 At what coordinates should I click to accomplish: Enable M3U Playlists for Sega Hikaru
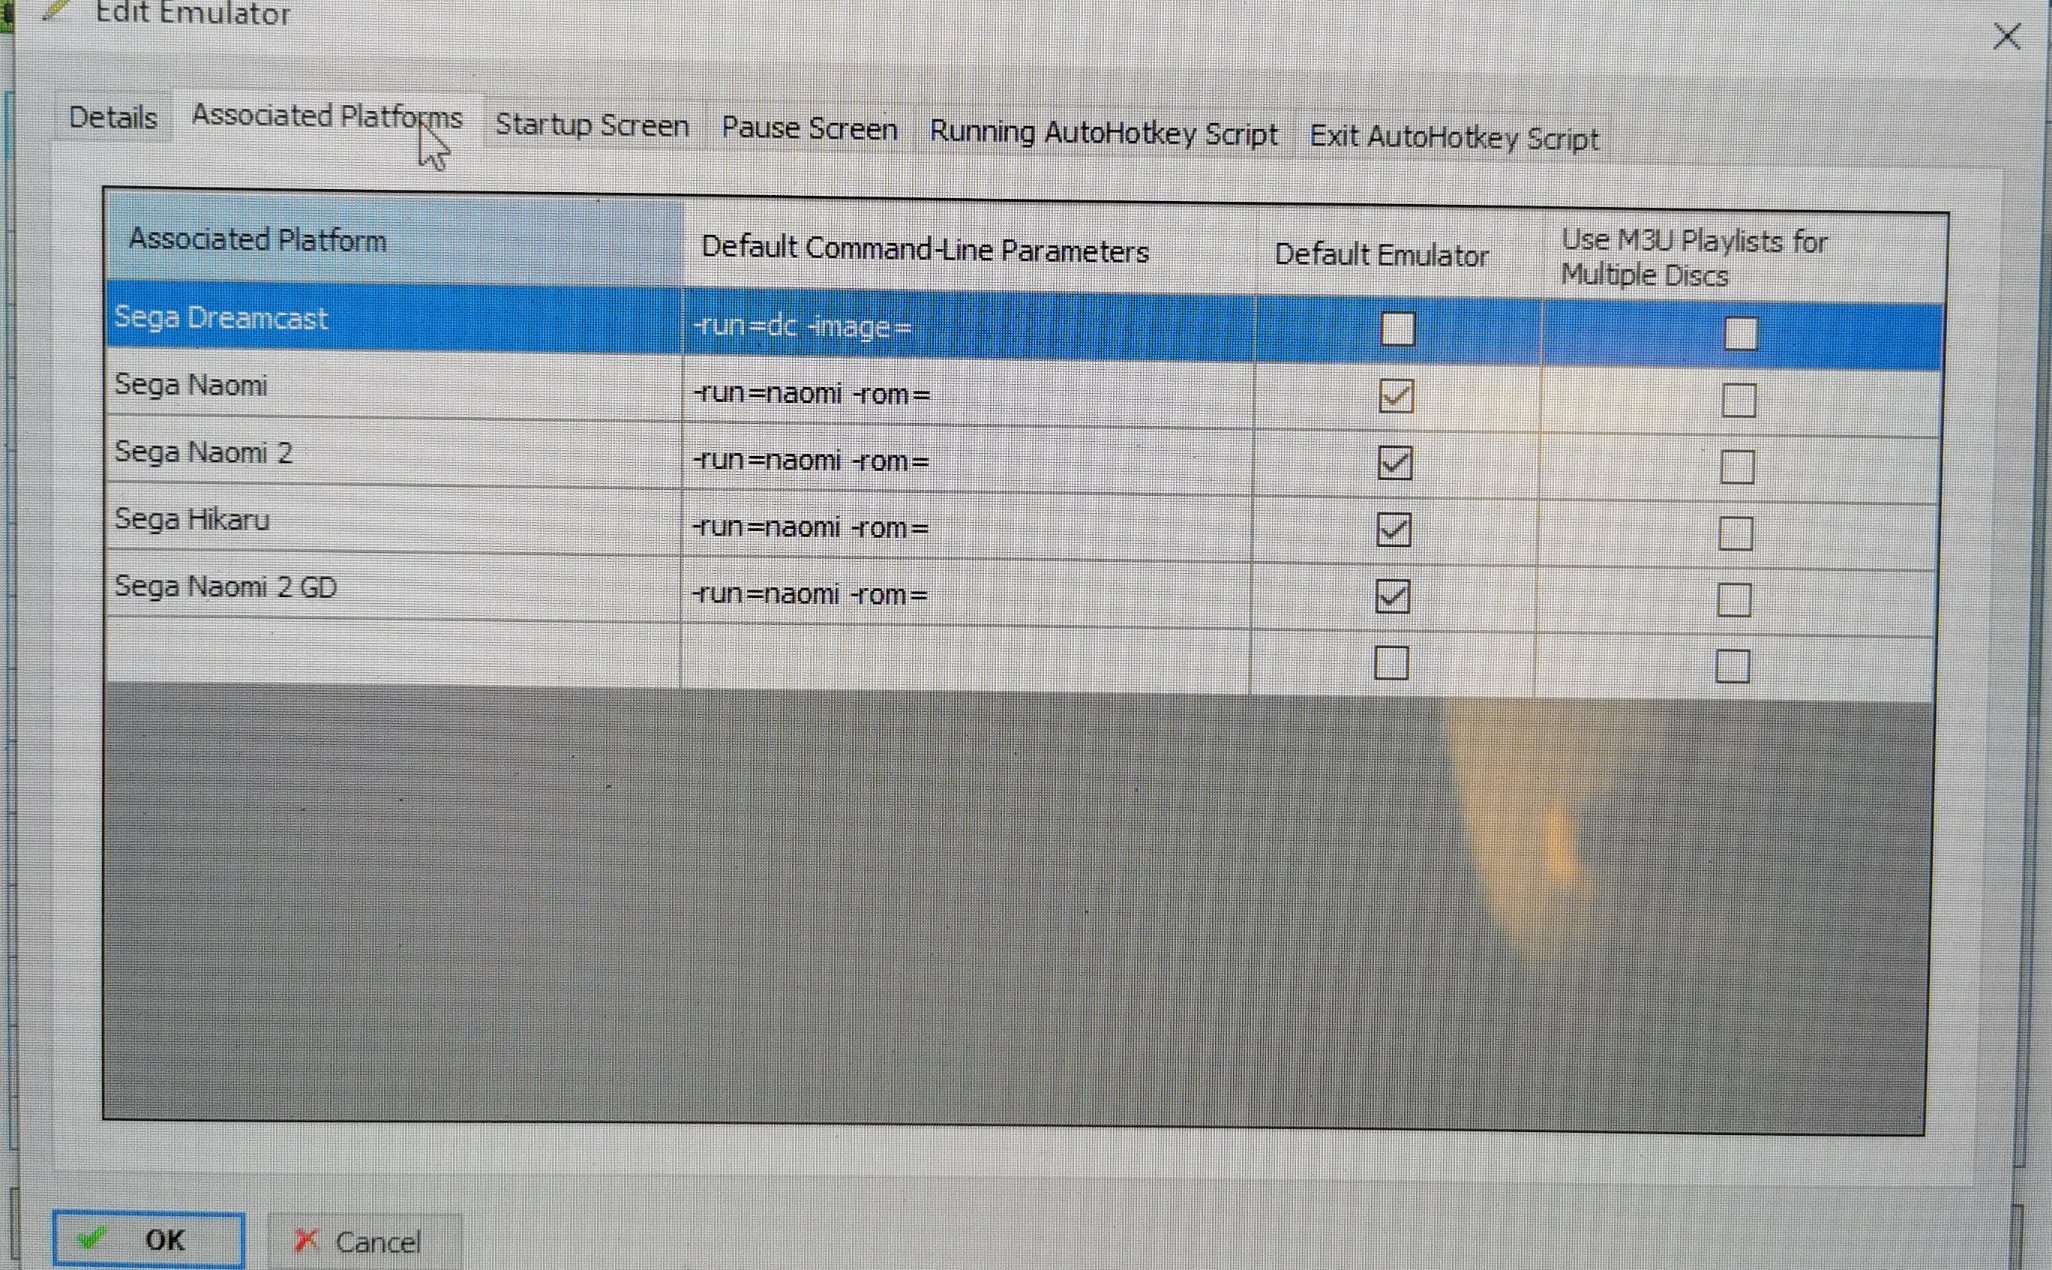coord(1736,534)
